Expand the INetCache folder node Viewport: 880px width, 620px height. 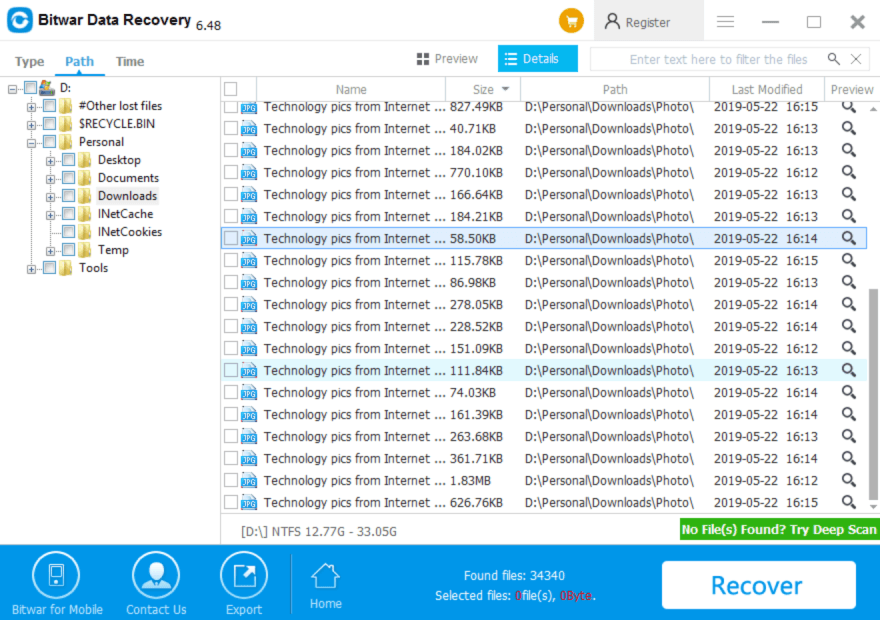51,215
